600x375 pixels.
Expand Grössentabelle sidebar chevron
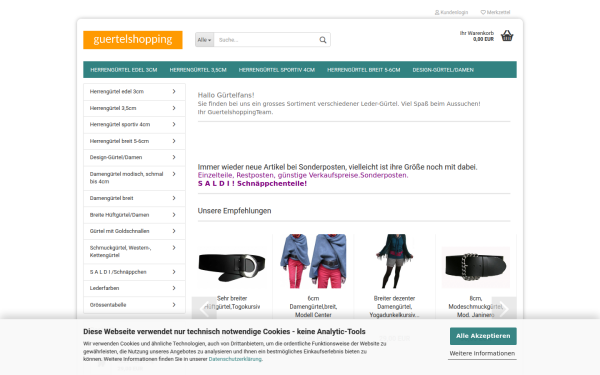pos(174,305)
